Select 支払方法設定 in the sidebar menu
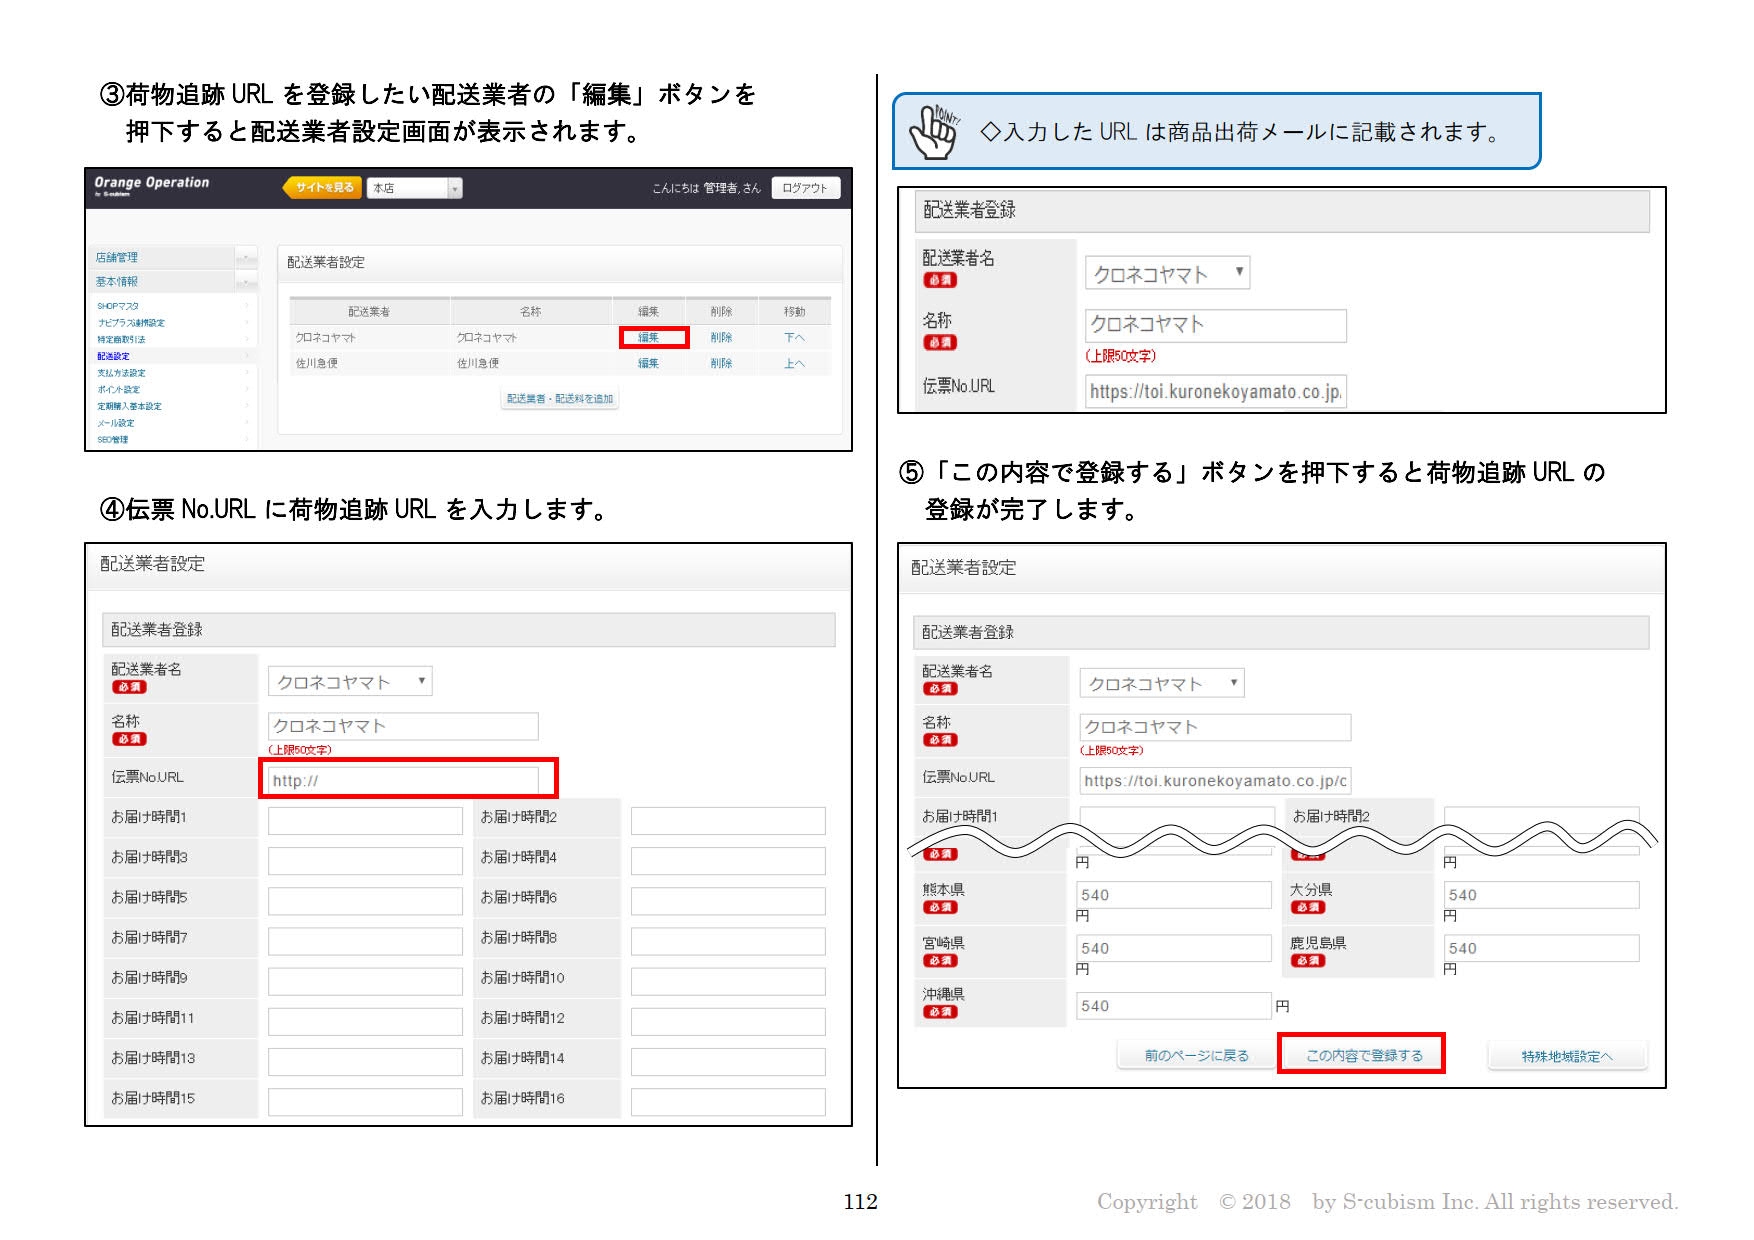1754x1240 pixels. coord(121,373)
